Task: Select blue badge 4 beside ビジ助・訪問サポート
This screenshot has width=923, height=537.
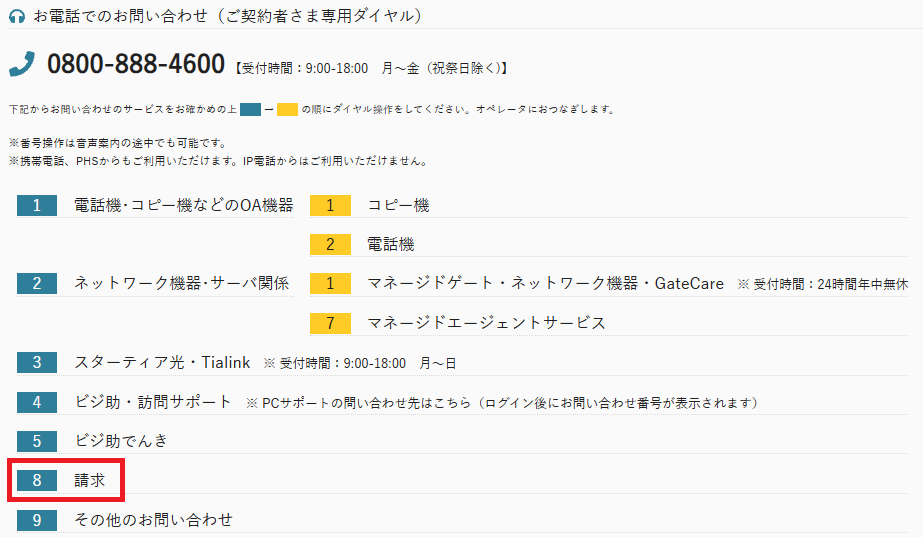Action: click(37, 402)
